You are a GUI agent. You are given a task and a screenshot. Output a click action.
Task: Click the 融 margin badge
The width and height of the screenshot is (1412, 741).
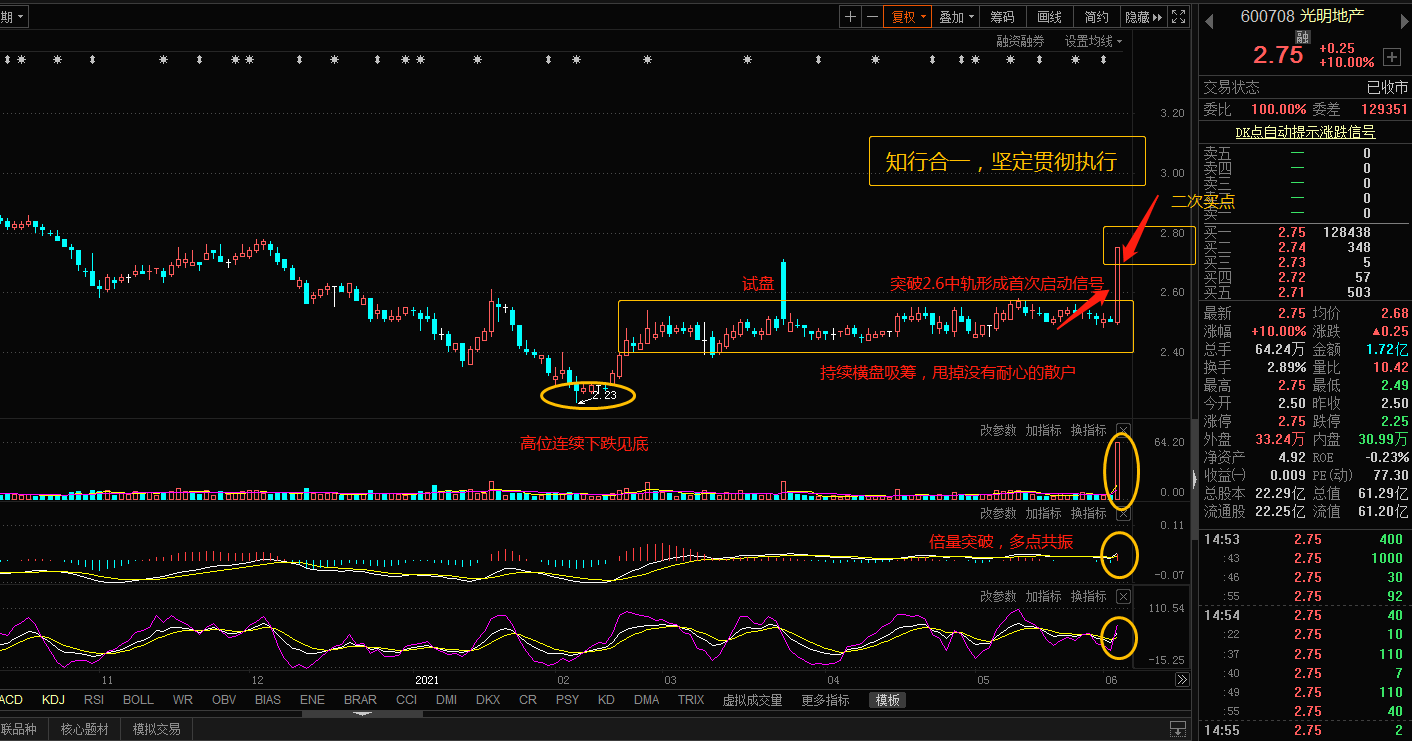[1302, 37]
